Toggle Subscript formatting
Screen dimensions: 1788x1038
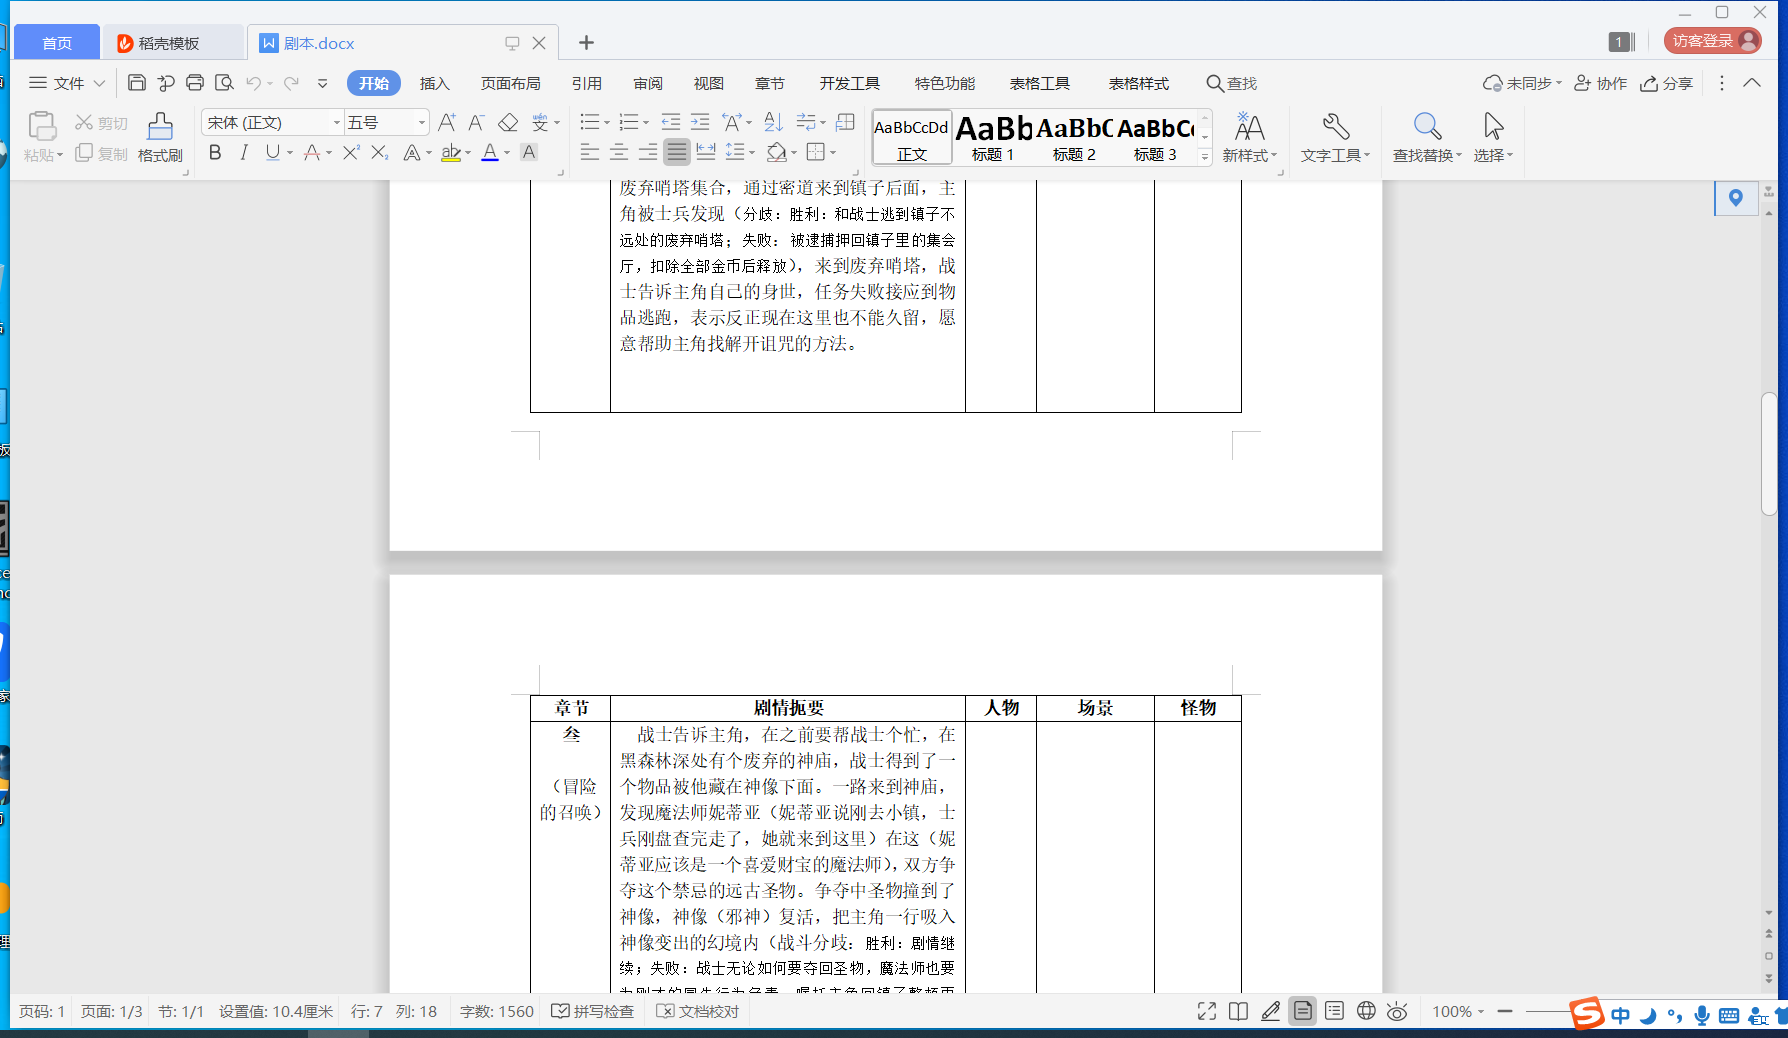click(379, 152)
